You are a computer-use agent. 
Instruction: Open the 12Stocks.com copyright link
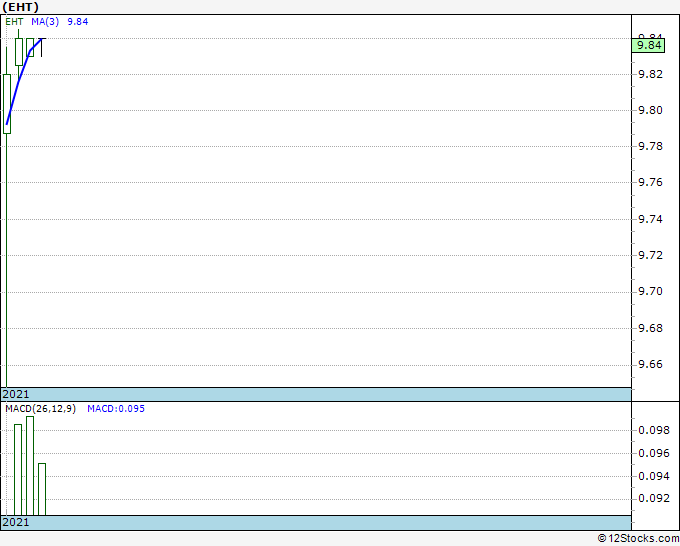[638, 539]
